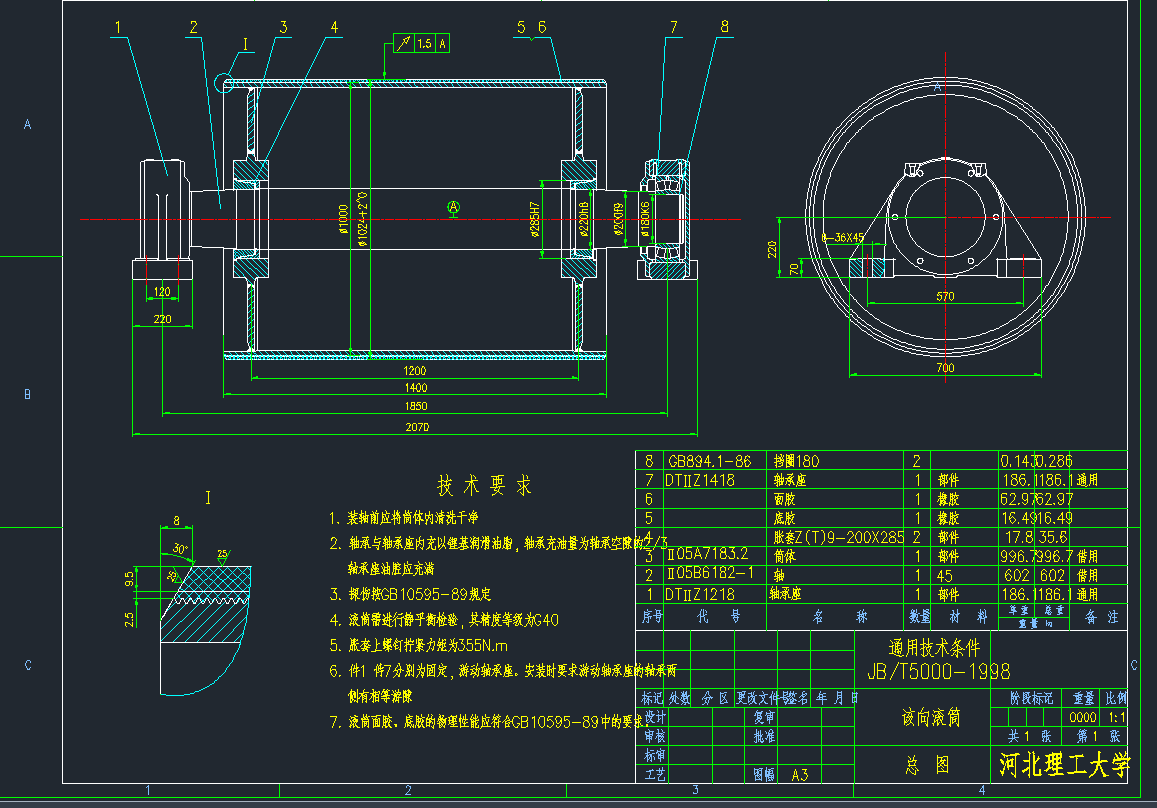
Task: Select the 30° angle dimension in detail view
Action: click(180, 549)
